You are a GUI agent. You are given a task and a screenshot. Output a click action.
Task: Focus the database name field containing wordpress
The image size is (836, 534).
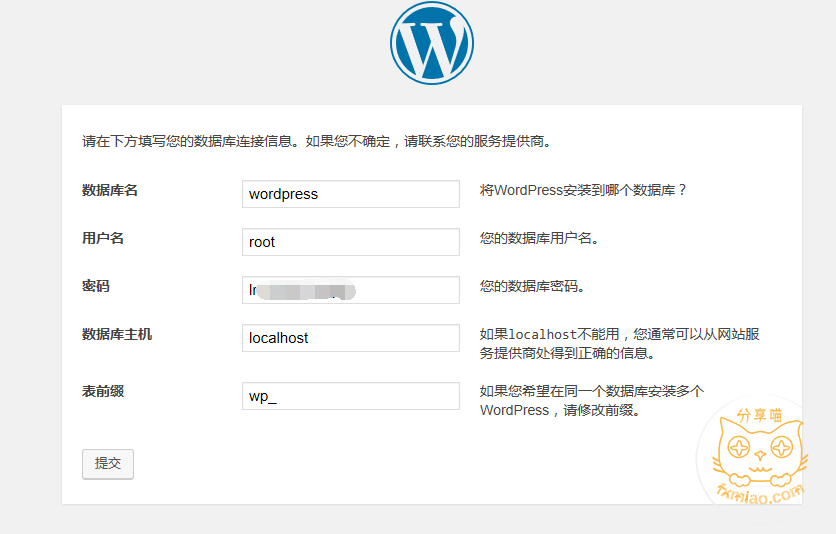pos(351,194)
